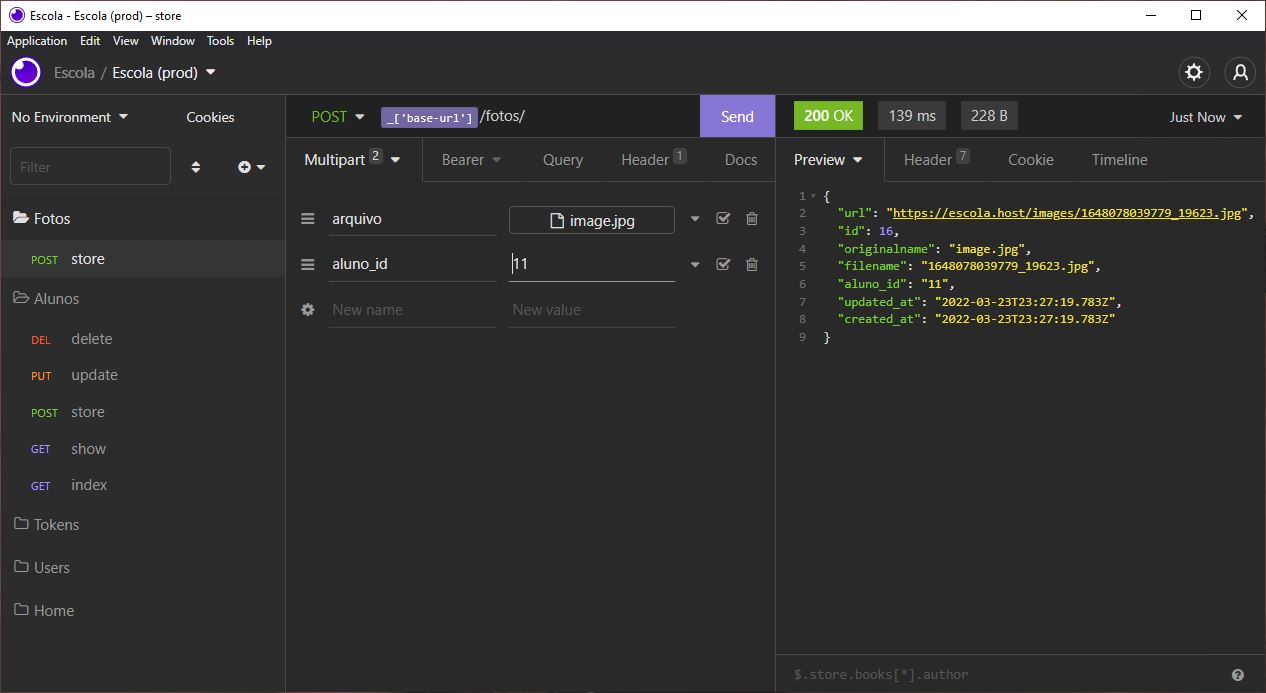
Task: Open the POST method dropdown
Action: (x=337, y=116)
